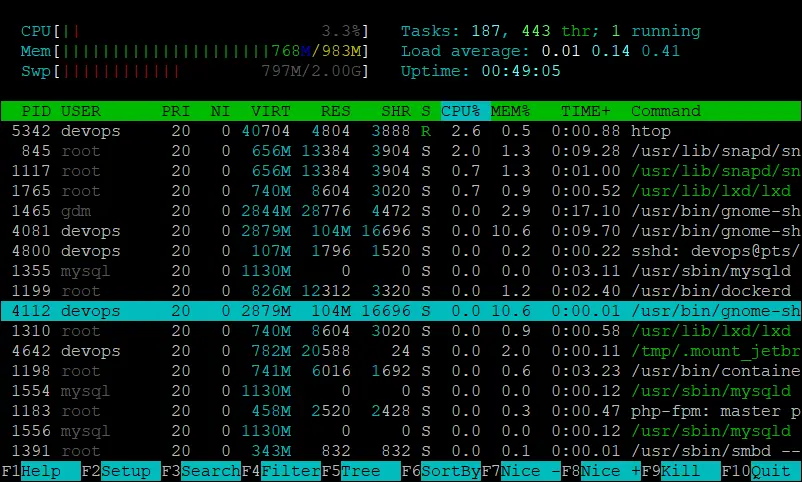Open Help from the F1 function bar
802x482 pixels.
click(40, 471)
